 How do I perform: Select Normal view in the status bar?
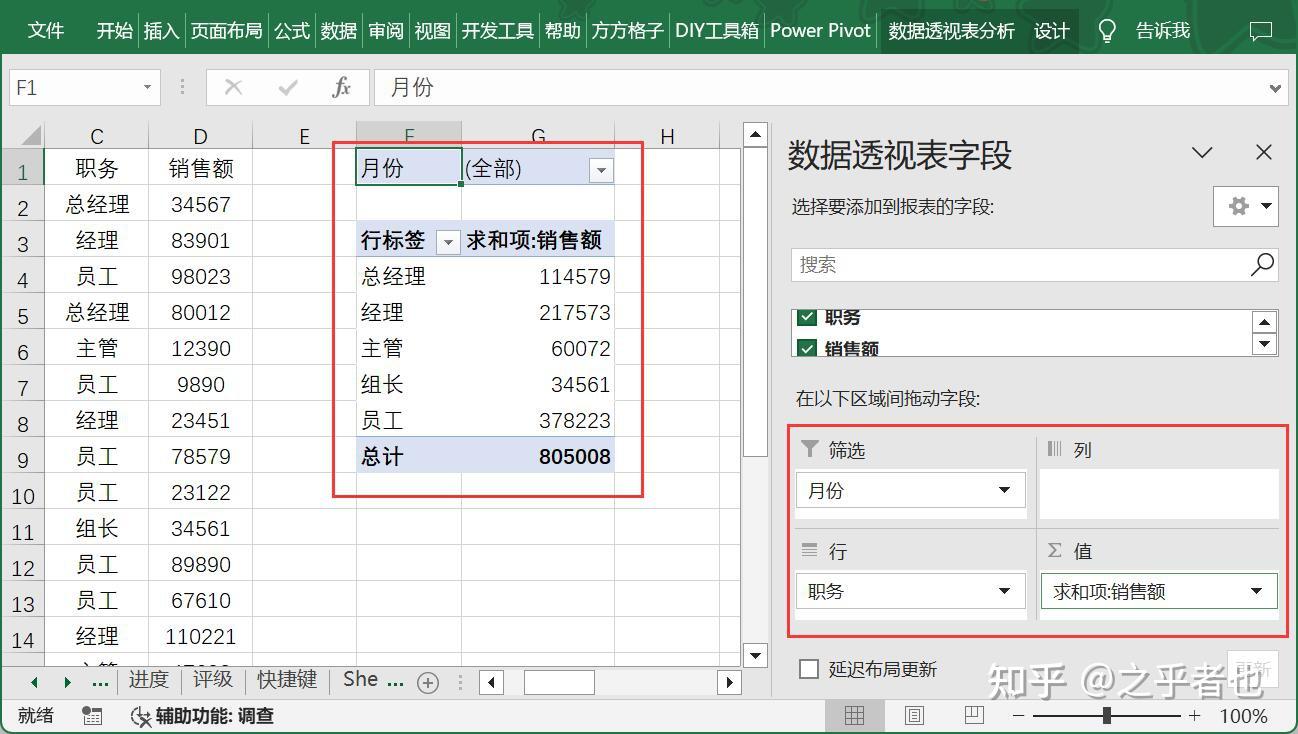854,715
